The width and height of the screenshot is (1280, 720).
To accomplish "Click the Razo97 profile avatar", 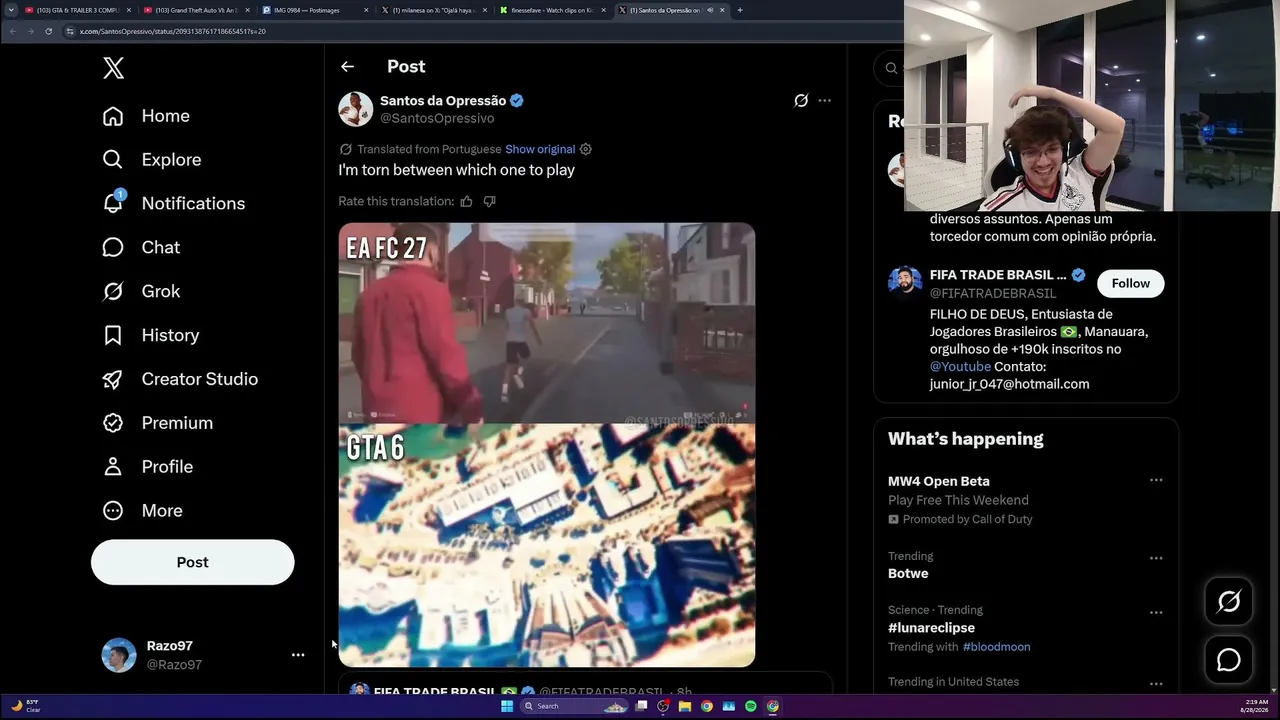I will click(119, 655).
